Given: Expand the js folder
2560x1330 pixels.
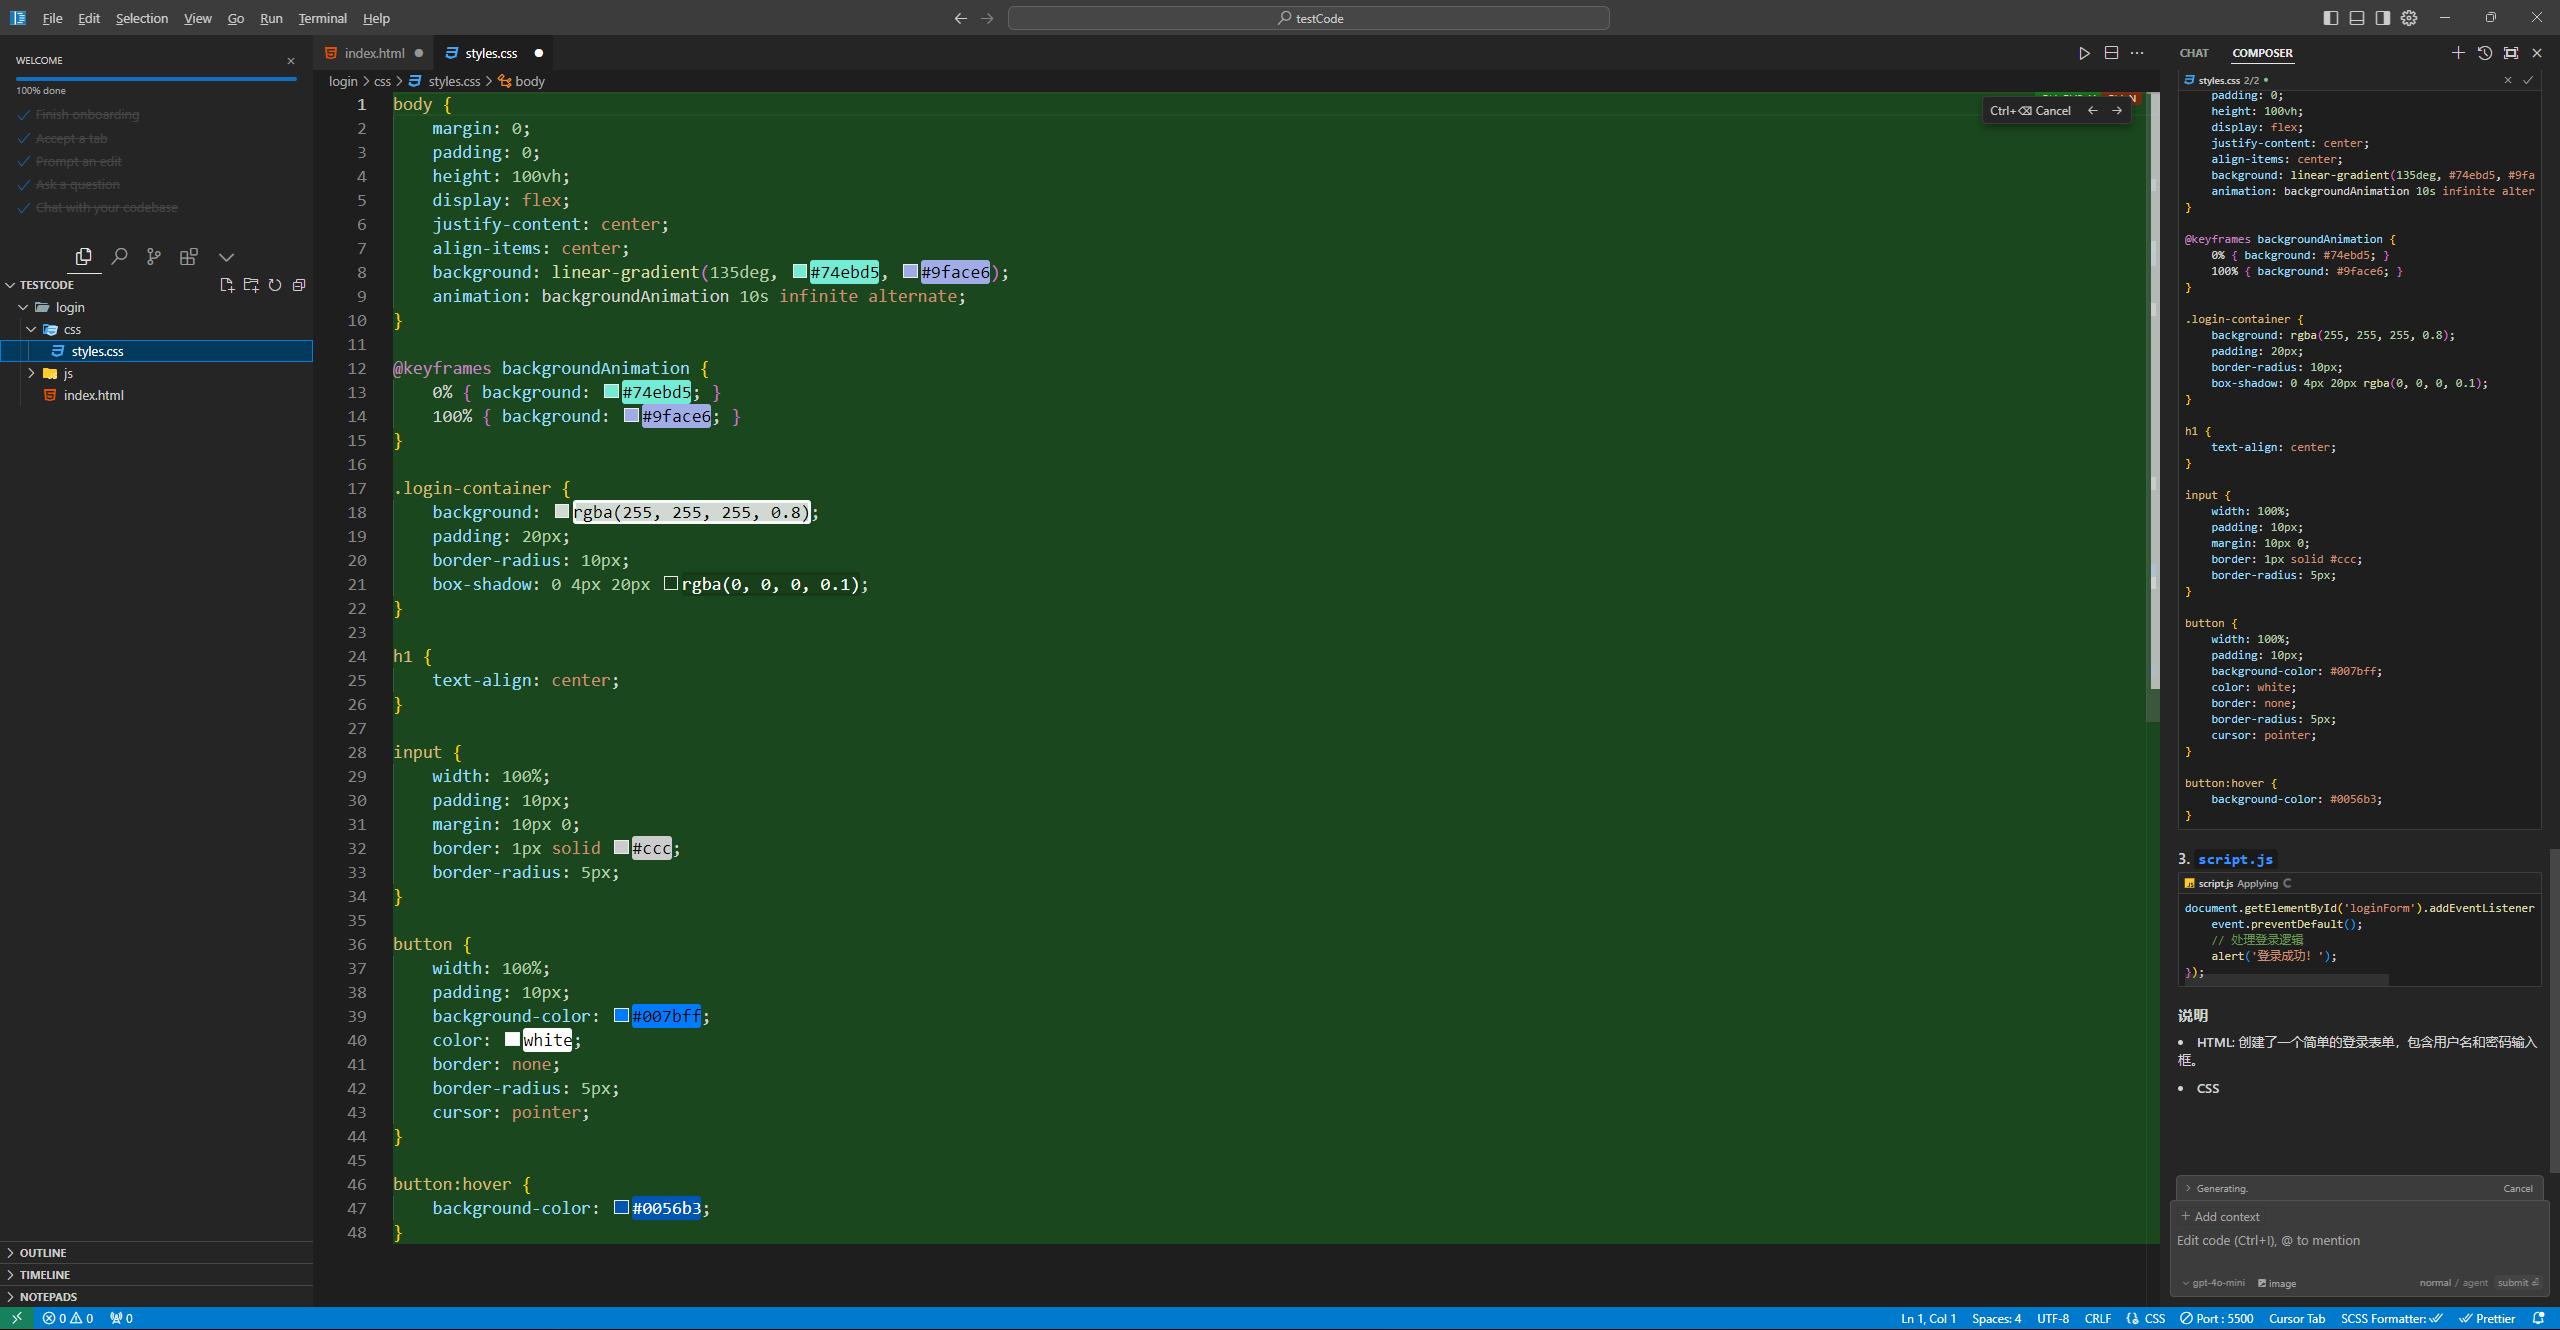Looking at the screenshot, I should point(31,373).
